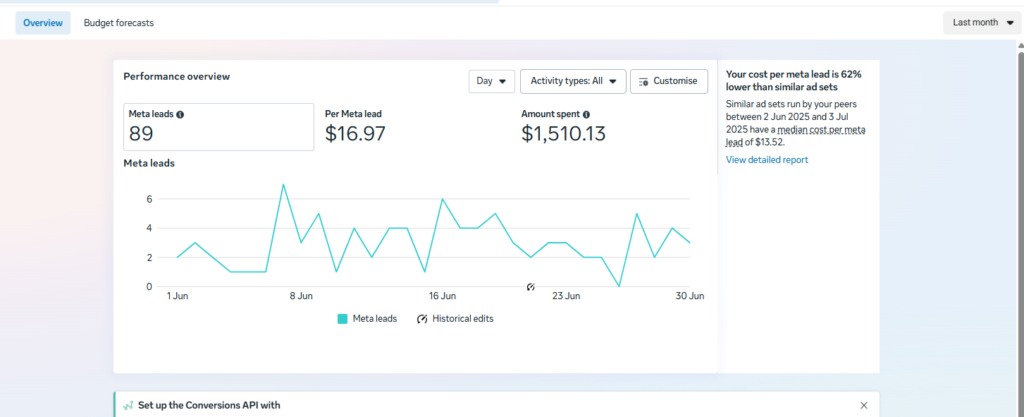This screenshot has width=1024, height=417.
Task: Click the 23 Jun axis label
Action: point(566,296)
